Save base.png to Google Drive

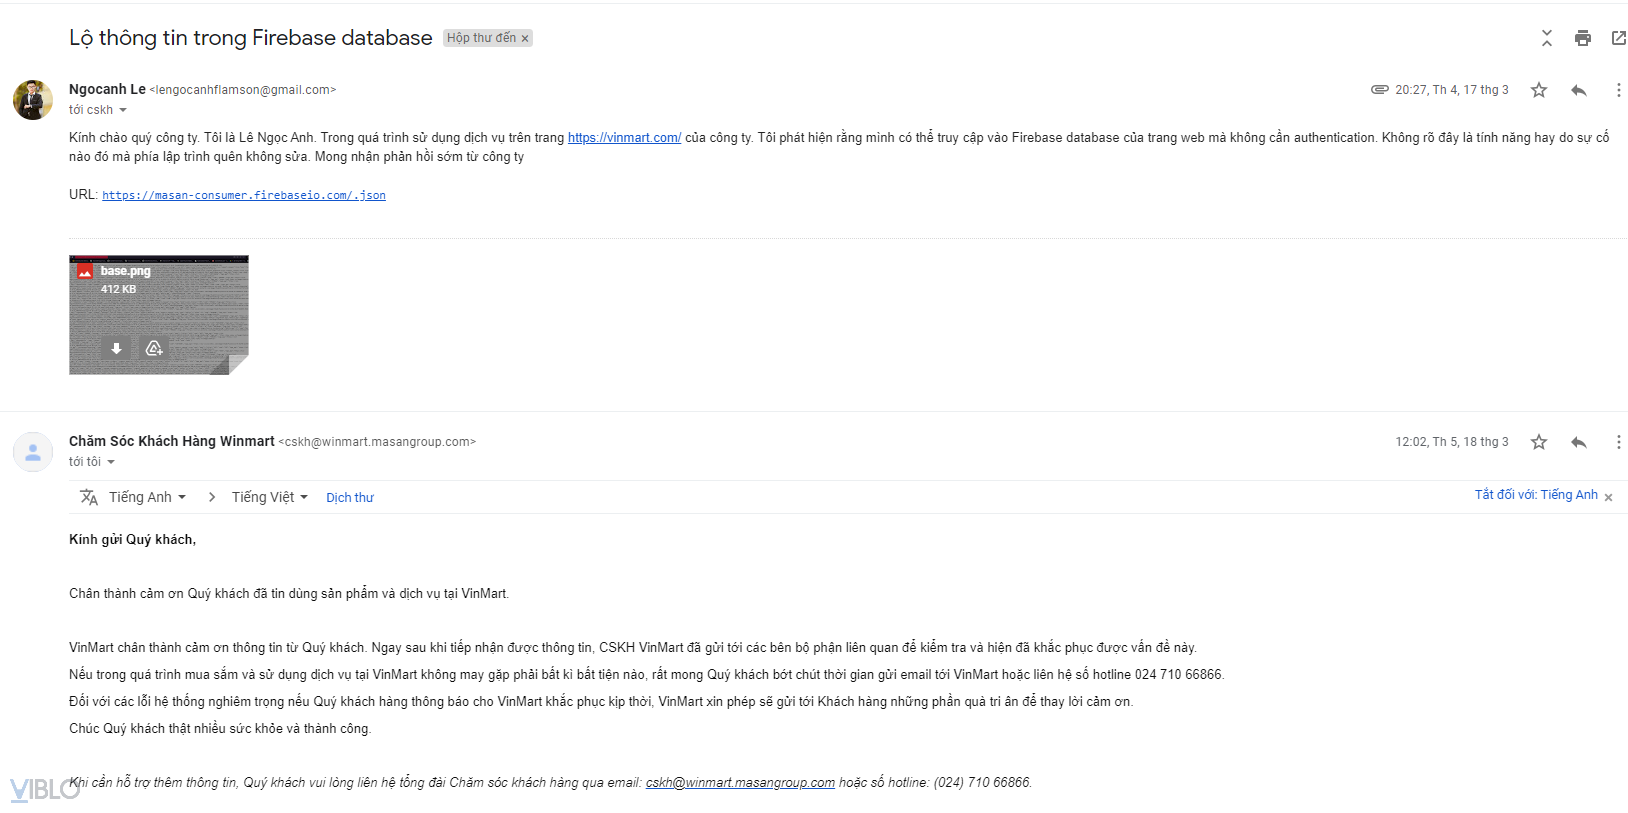click(154, 348)
